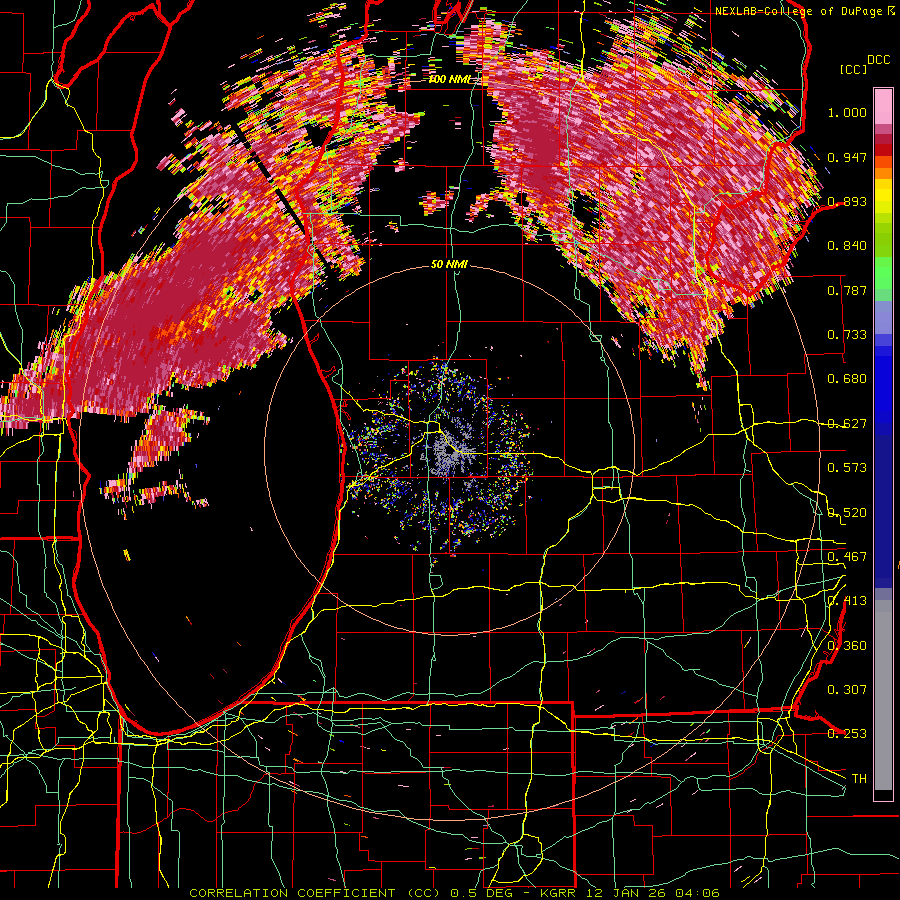Viewport: 900px width, 900px height.
Task: Click the 0.413 scale value
Action: pyautogui.click(x=847, y=601)
